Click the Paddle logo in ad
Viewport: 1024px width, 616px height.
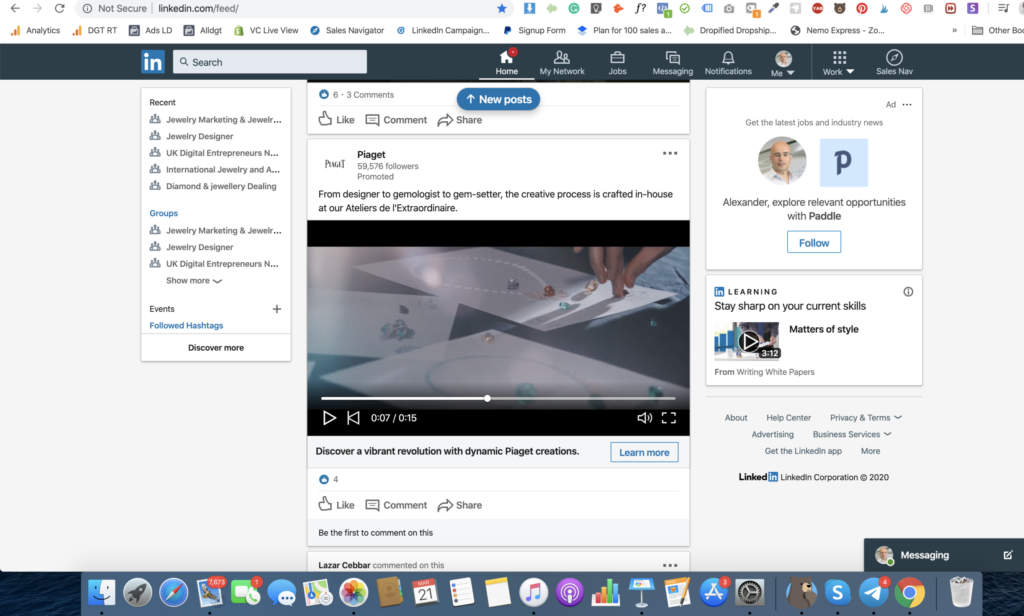[x=843, y=163]
